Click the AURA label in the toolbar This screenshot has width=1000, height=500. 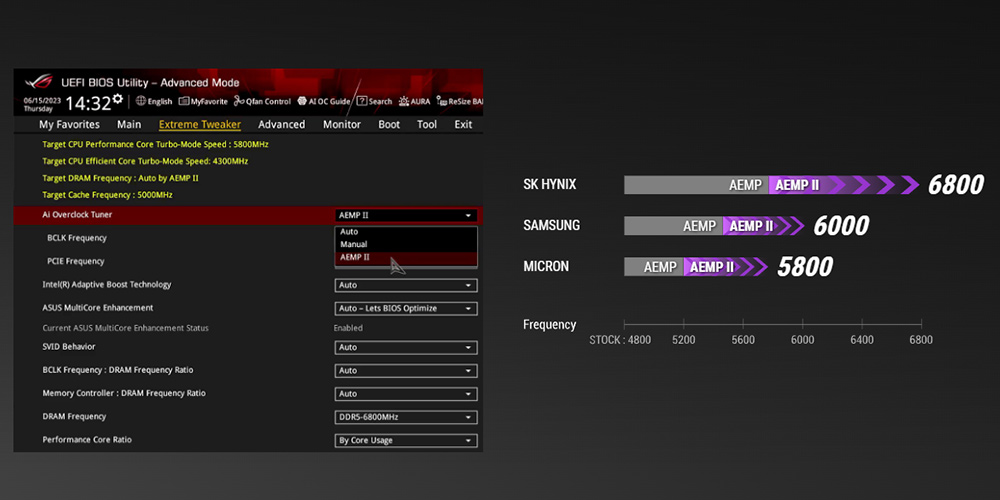420,101
